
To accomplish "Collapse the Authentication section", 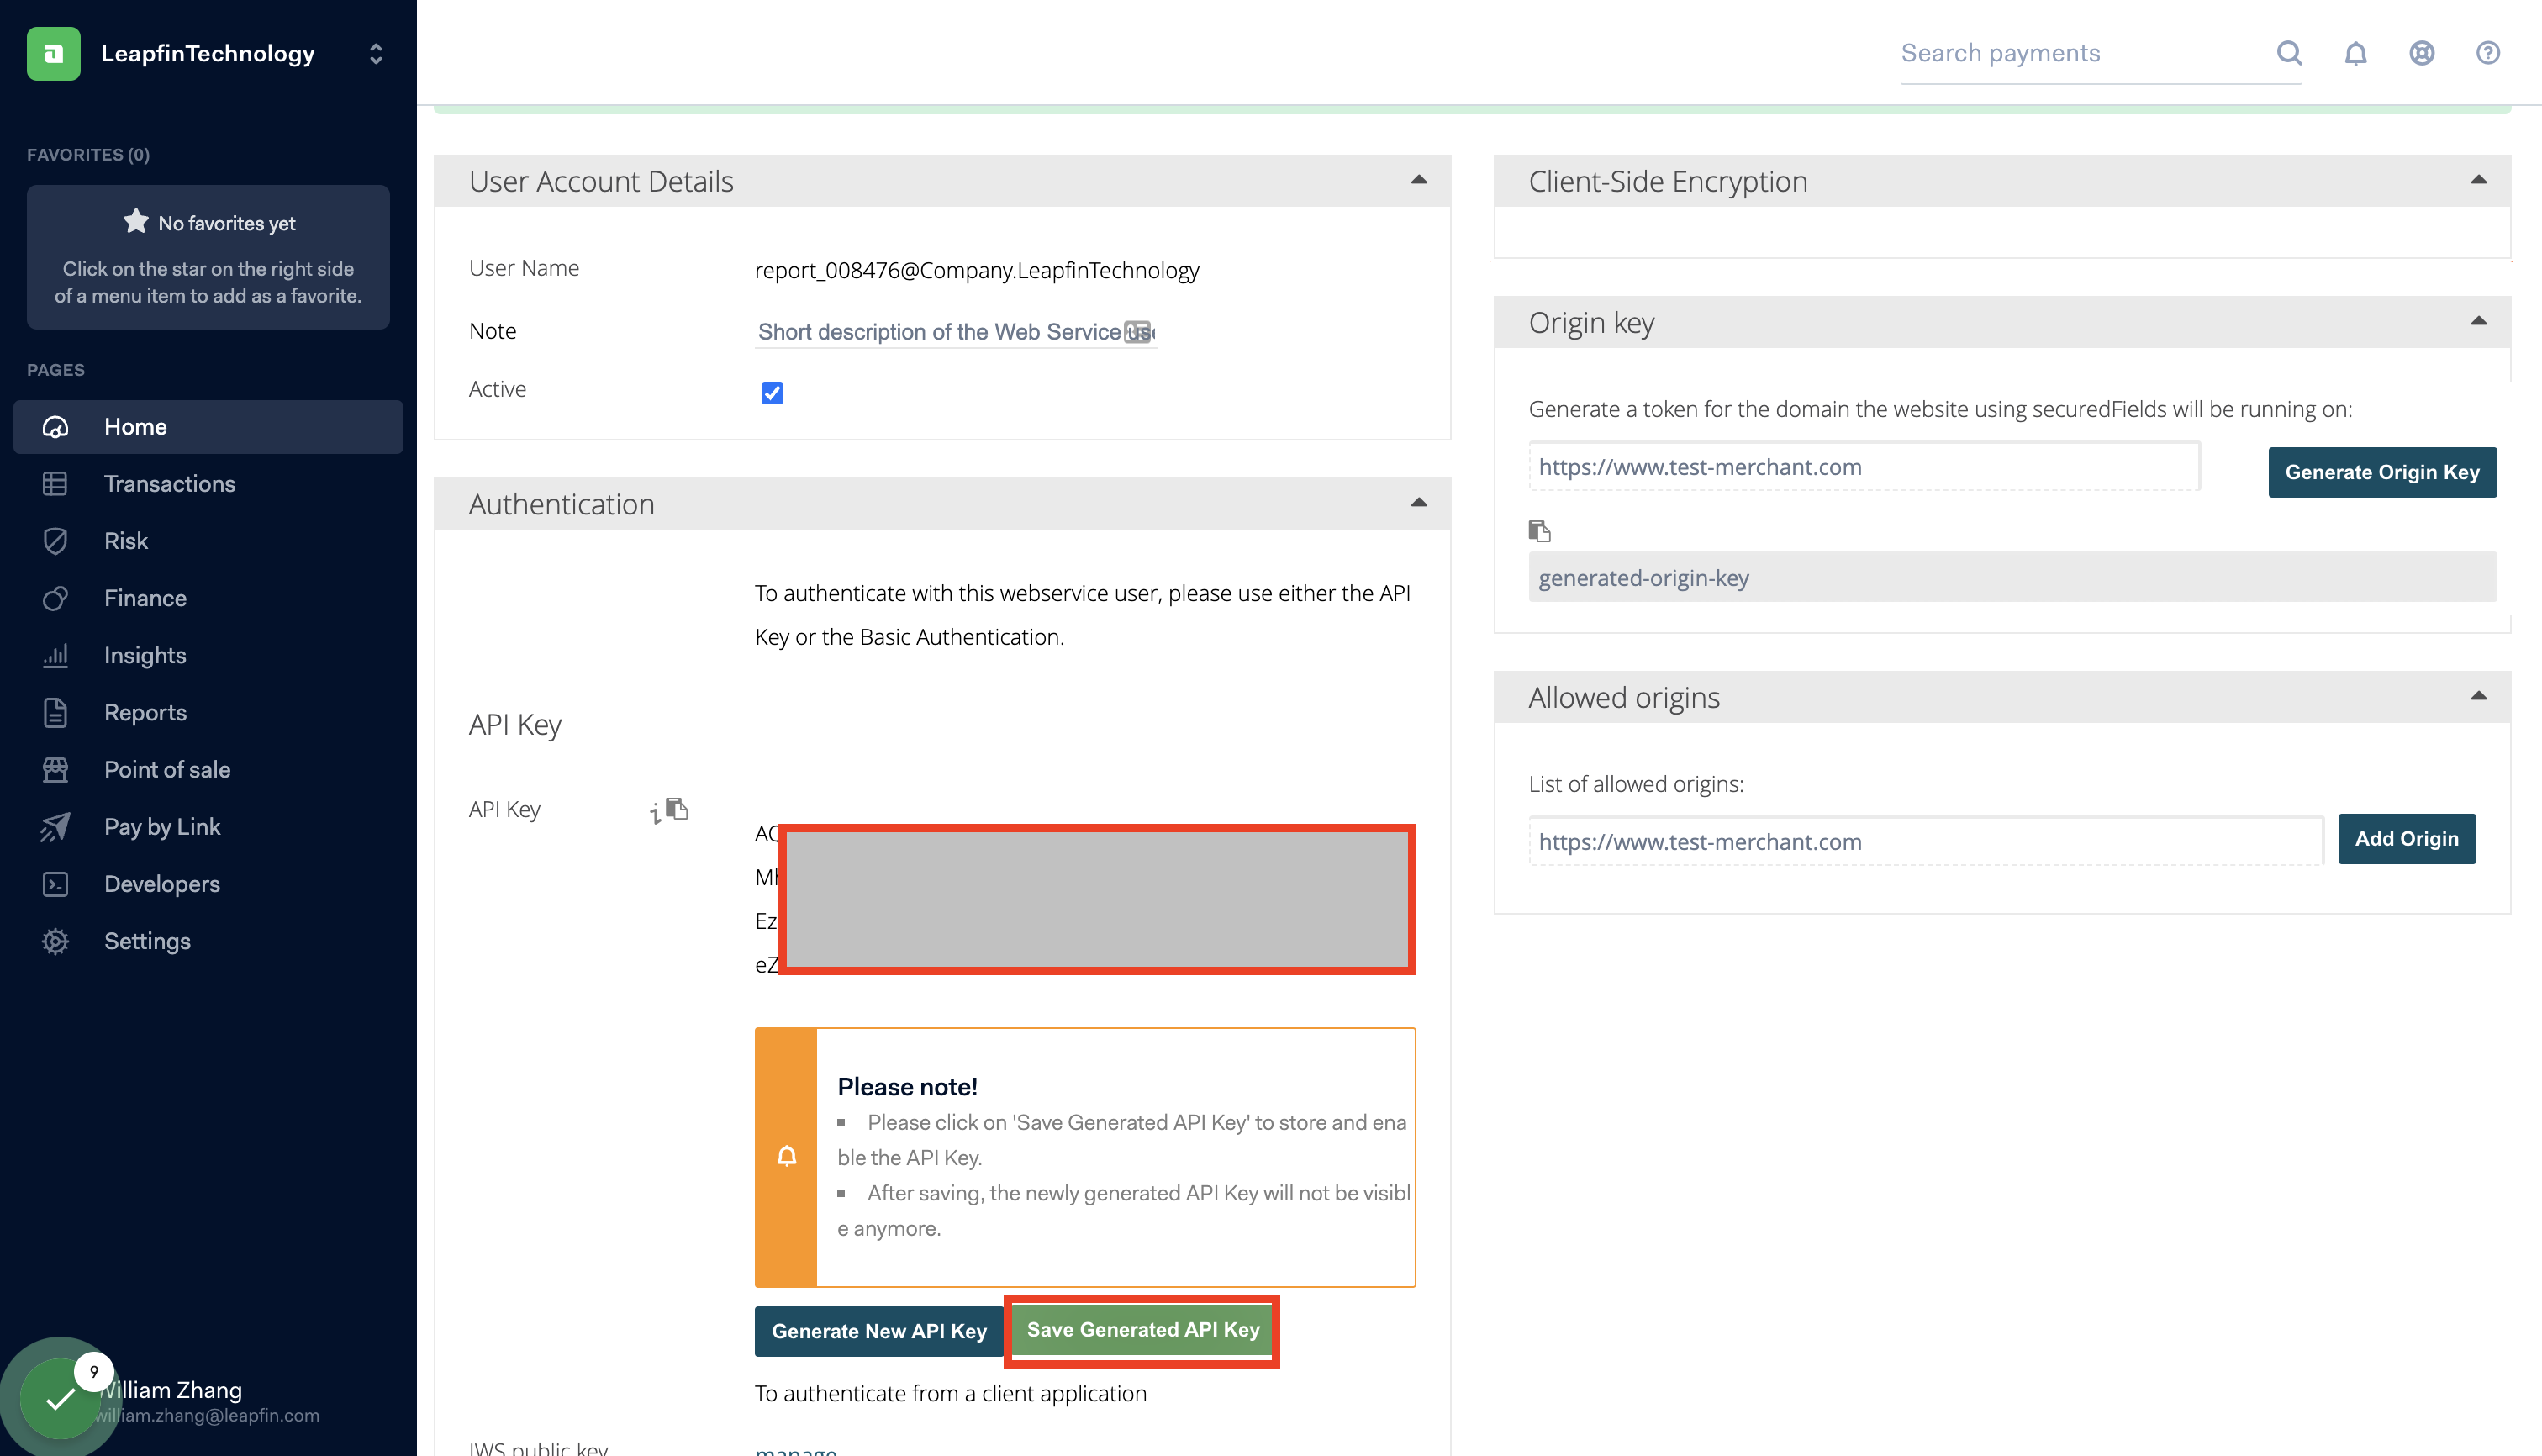I will tap(1418, 503).
